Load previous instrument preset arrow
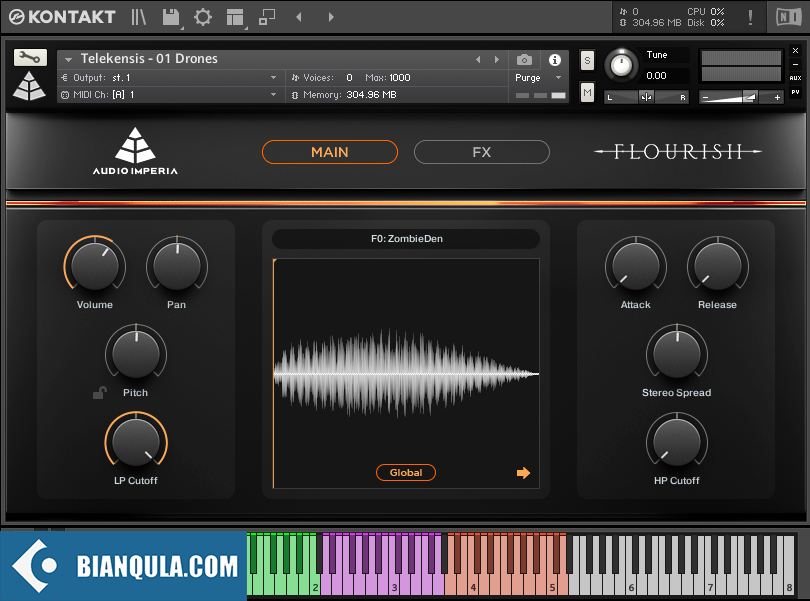The image size is (810, 601). [478, 59]
